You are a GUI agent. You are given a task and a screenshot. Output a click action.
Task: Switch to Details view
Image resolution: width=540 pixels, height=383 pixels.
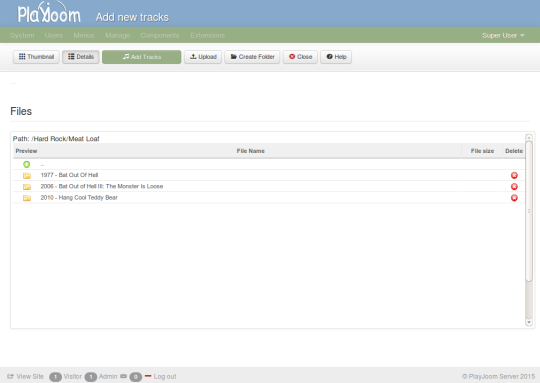81,57
